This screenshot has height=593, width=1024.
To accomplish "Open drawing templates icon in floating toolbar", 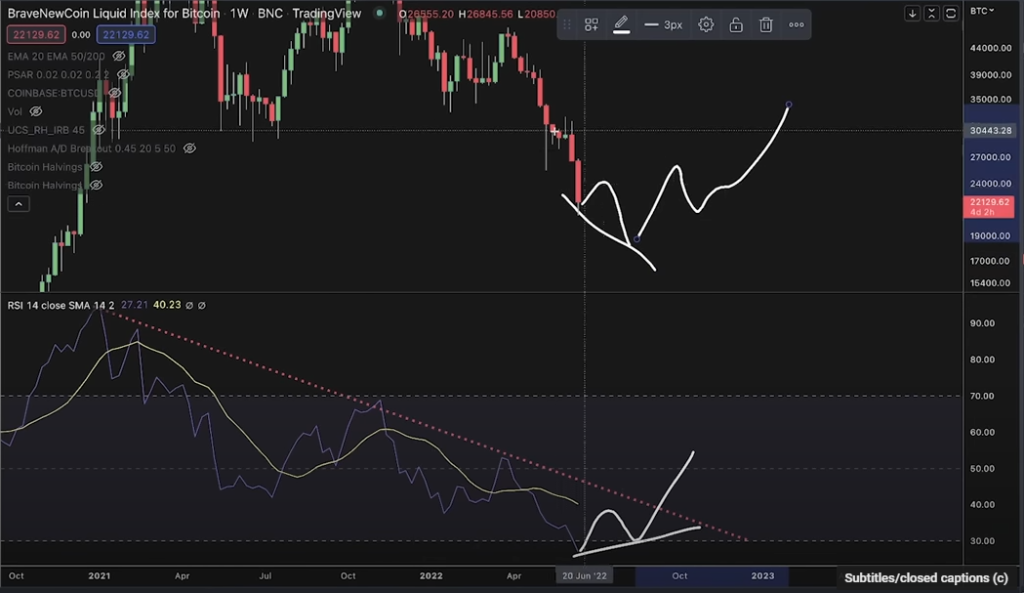I will click(591, 24).
